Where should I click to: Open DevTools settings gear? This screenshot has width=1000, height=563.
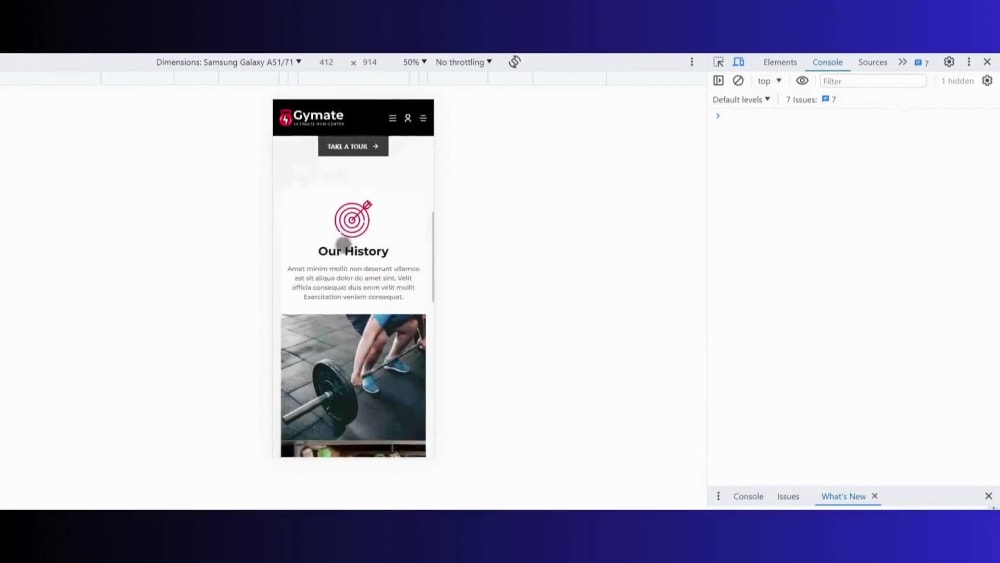tap(949, 62)
